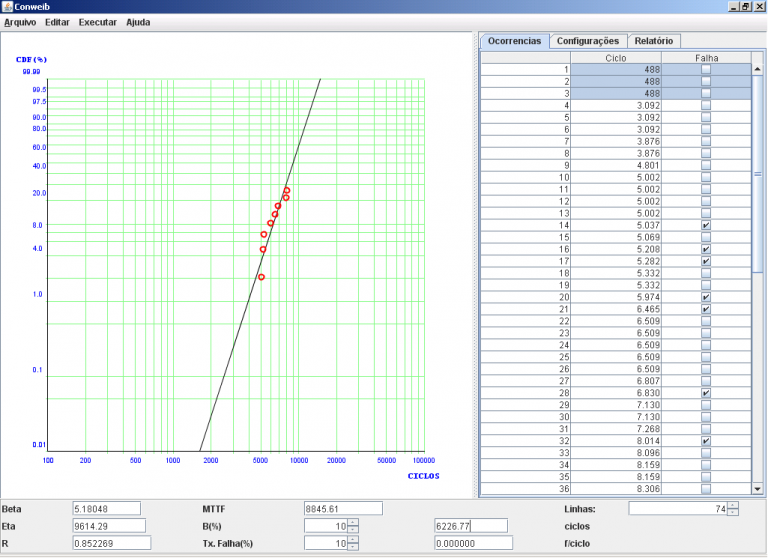Click the Java icon in the title bar
This screenshot has height=558, width=768.
(8, 7)
